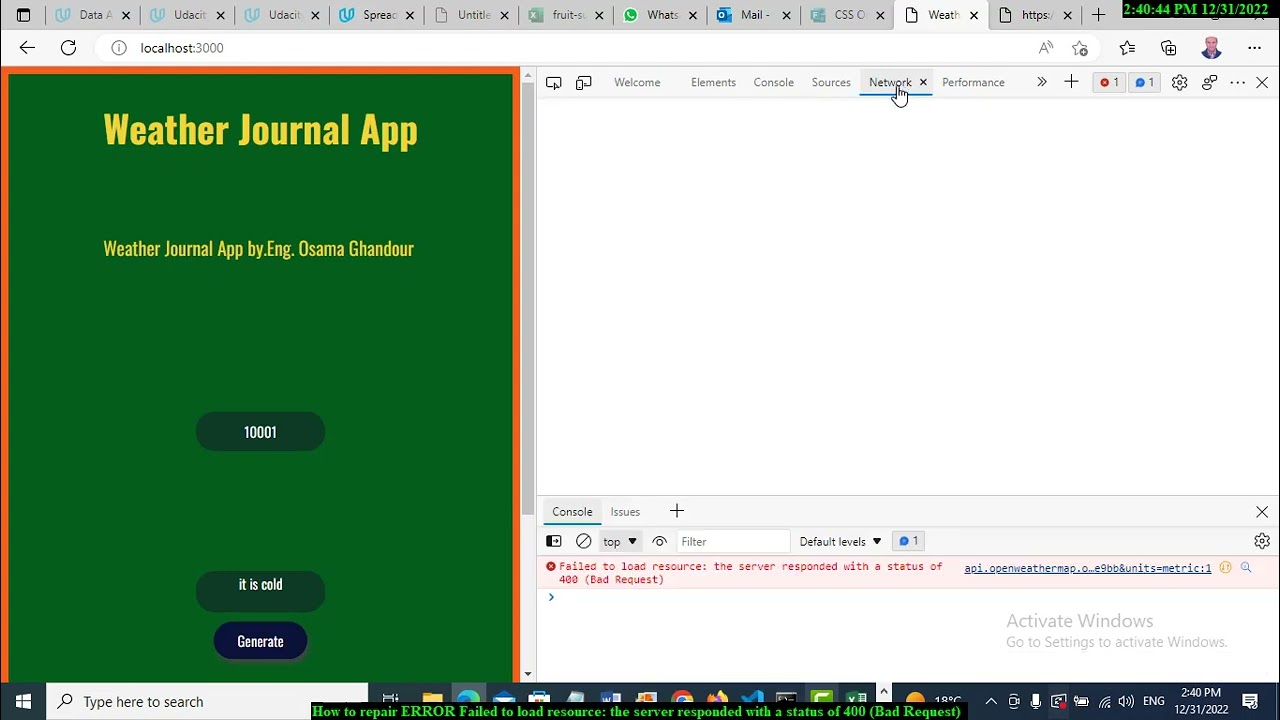Click the Windows taskbar search box

click(208, 702)
